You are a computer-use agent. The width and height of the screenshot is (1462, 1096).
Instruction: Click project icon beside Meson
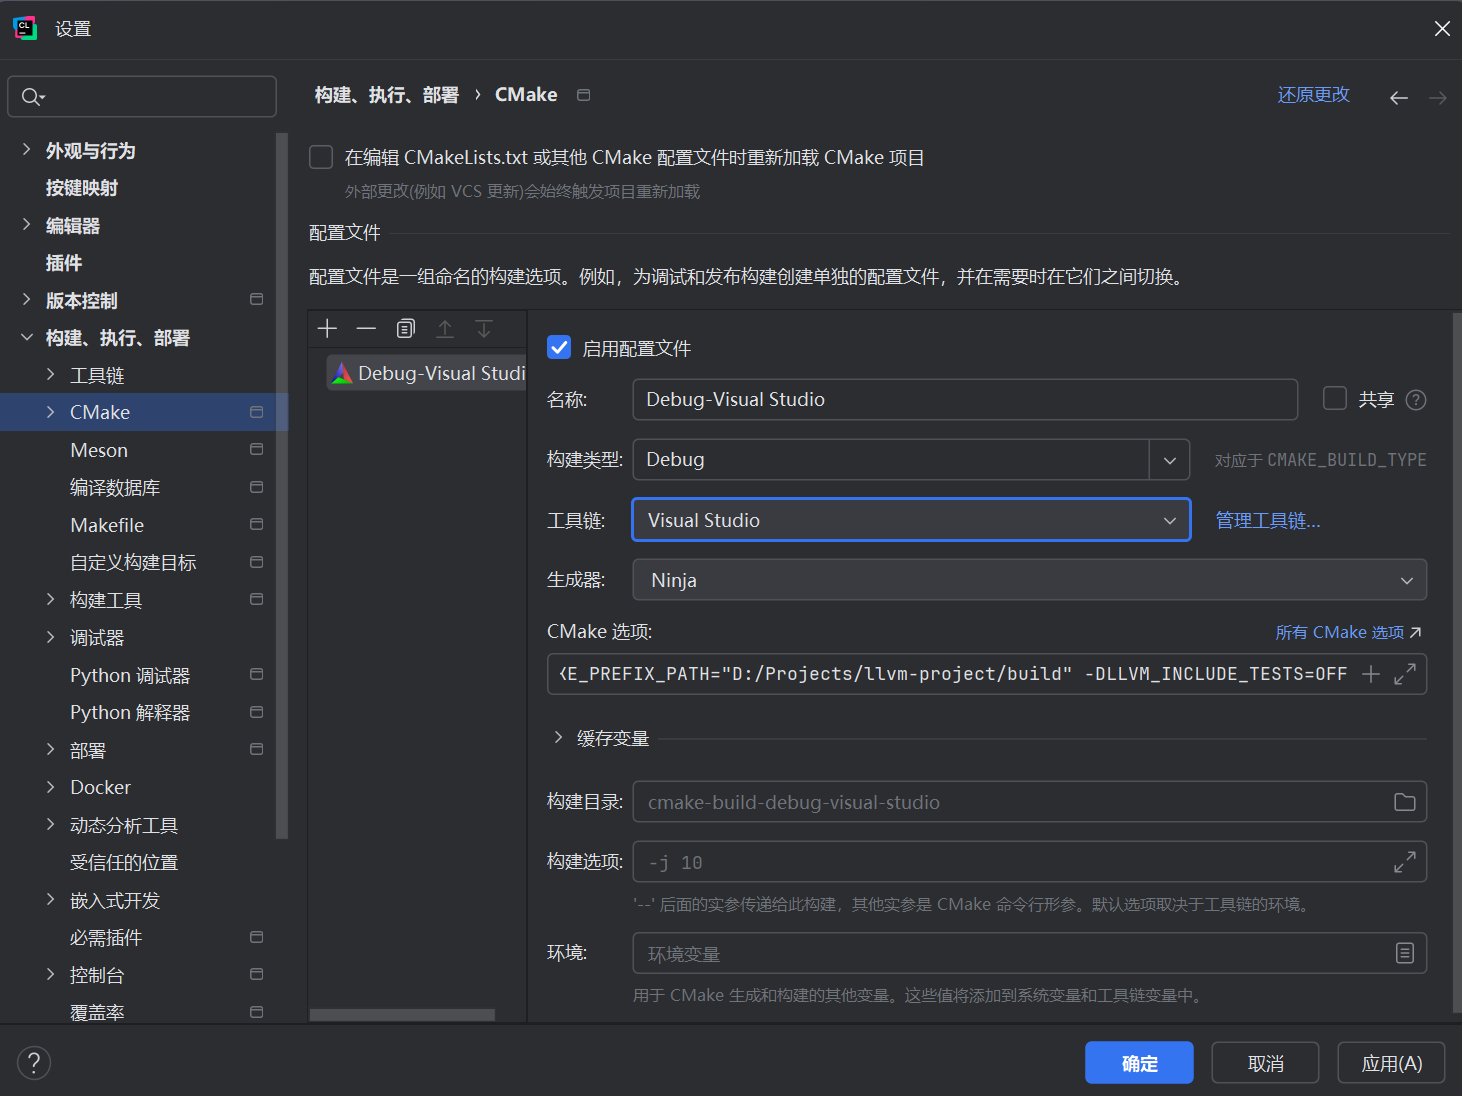pyautogui.click(x=257, y=449)
